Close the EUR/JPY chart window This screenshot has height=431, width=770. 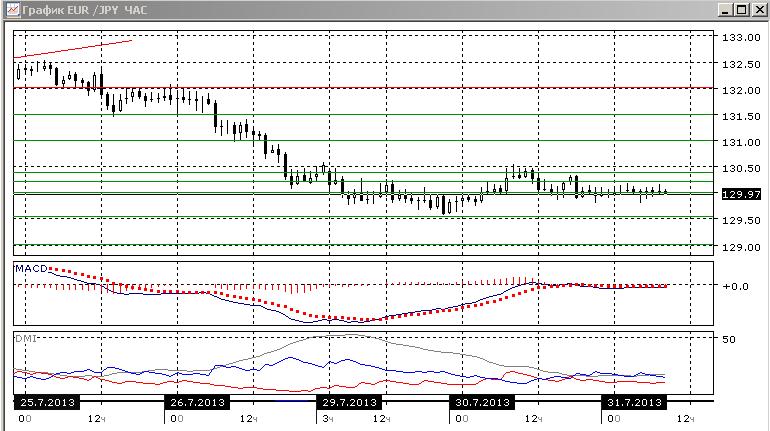pos(759,10)
